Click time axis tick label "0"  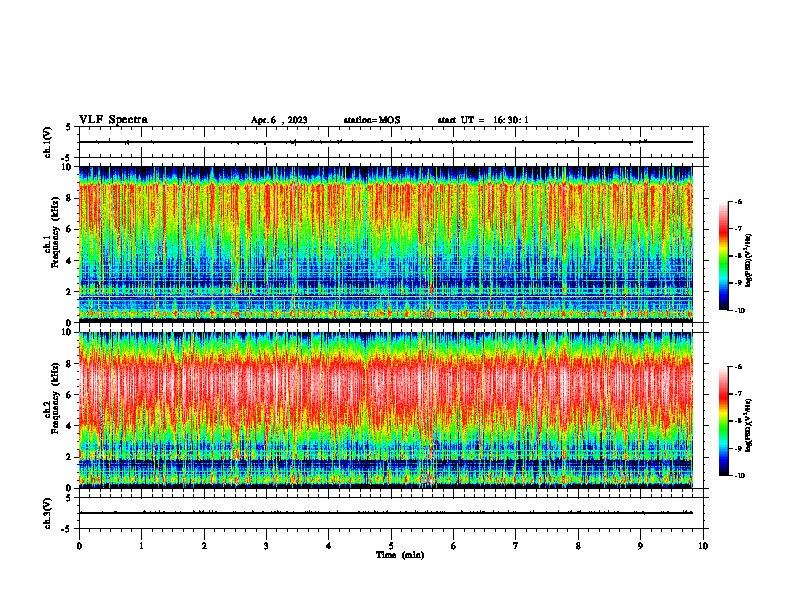79,546
